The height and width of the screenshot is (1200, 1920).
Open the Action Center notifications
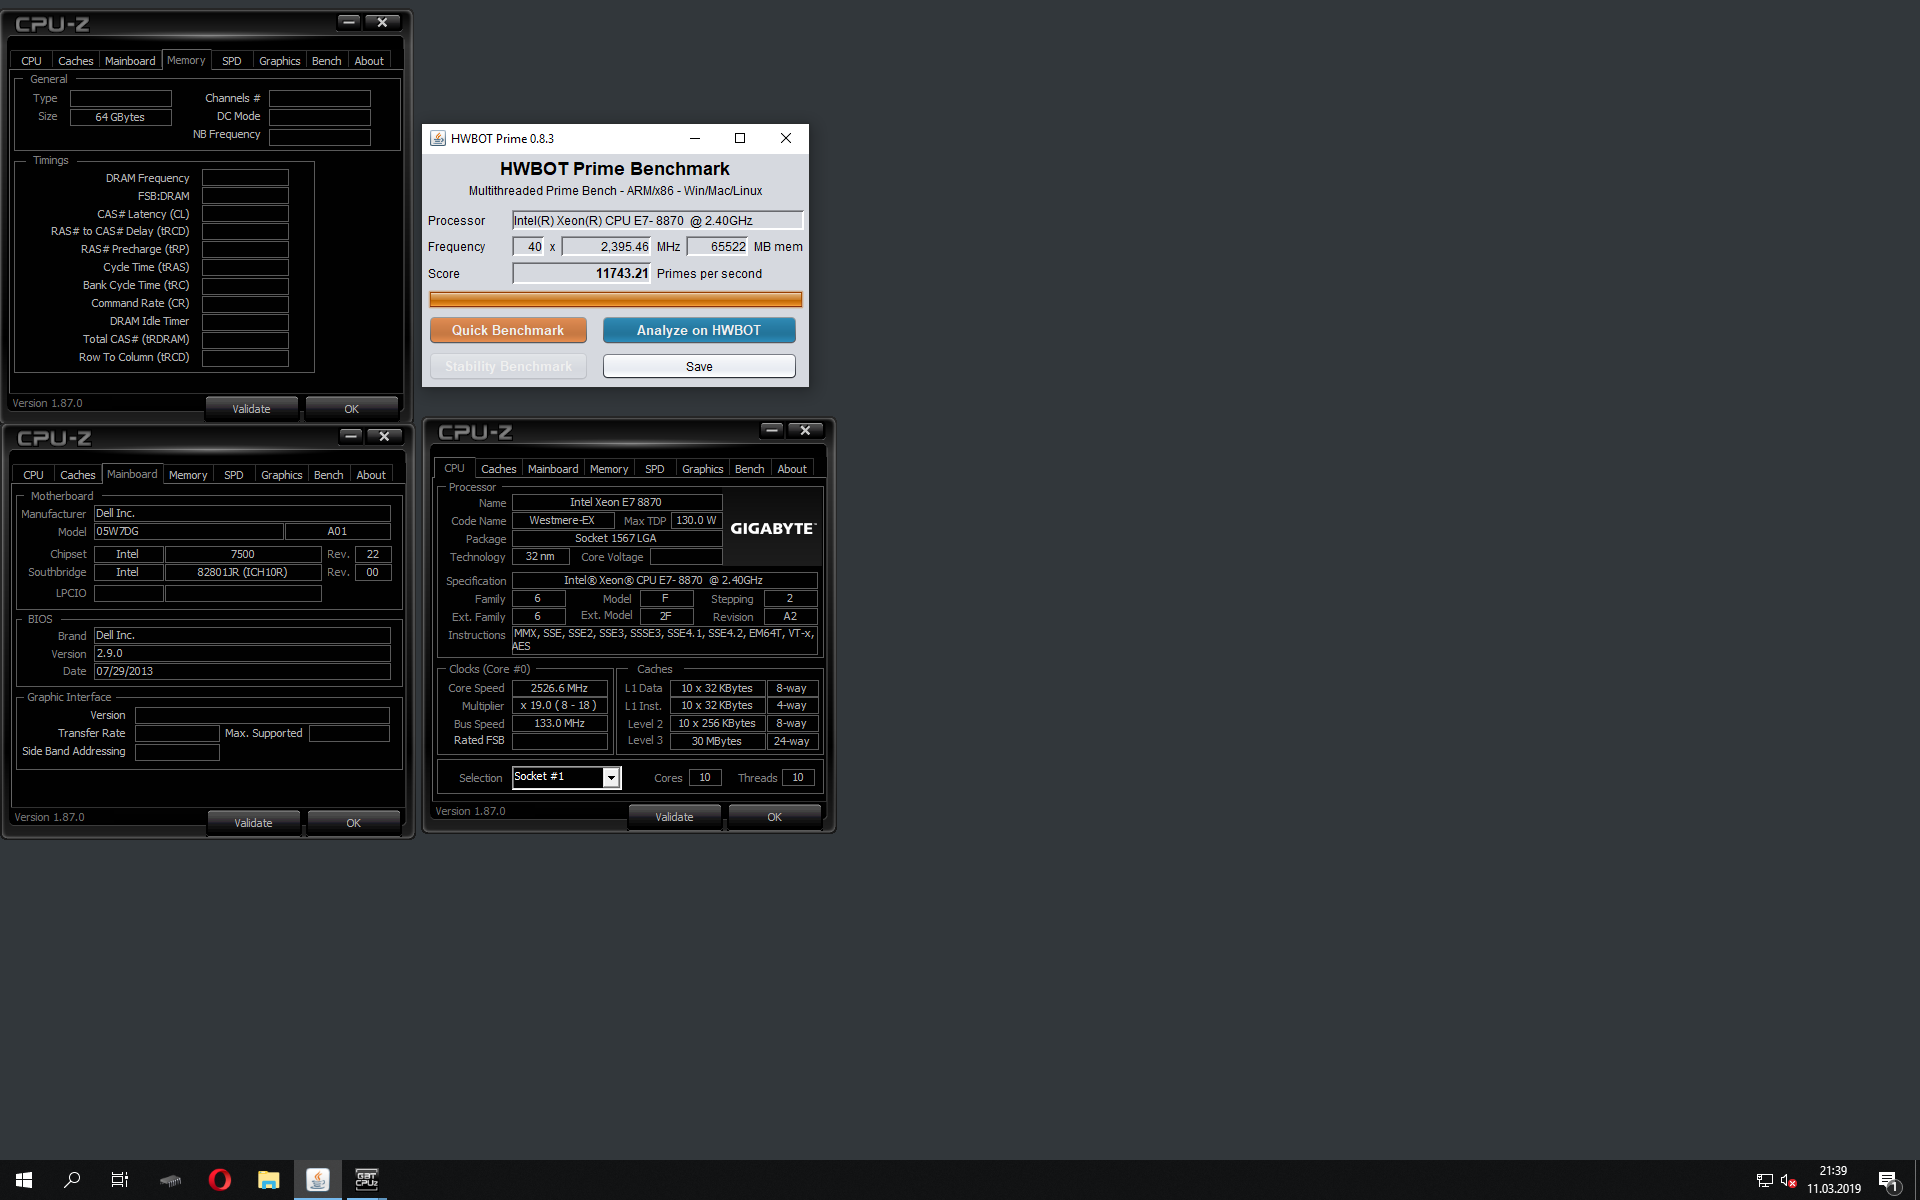click(1888, 1181)
